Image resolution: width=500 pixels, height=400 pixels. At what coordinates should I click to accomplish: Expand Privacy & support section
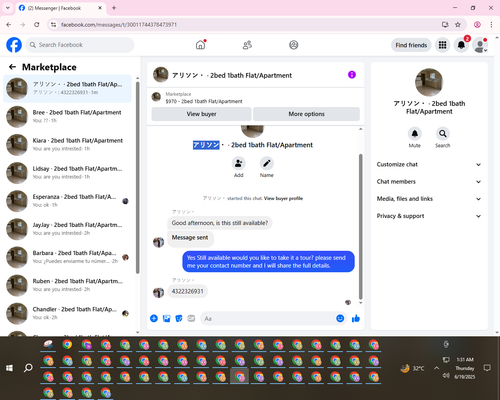(x=429, y=216)
